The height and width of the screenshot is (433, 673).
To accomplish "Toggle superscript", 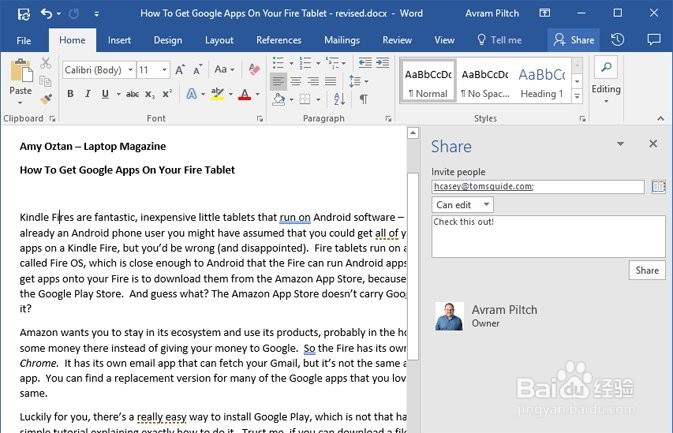I will pyautogui.click(x=167, y=94).
